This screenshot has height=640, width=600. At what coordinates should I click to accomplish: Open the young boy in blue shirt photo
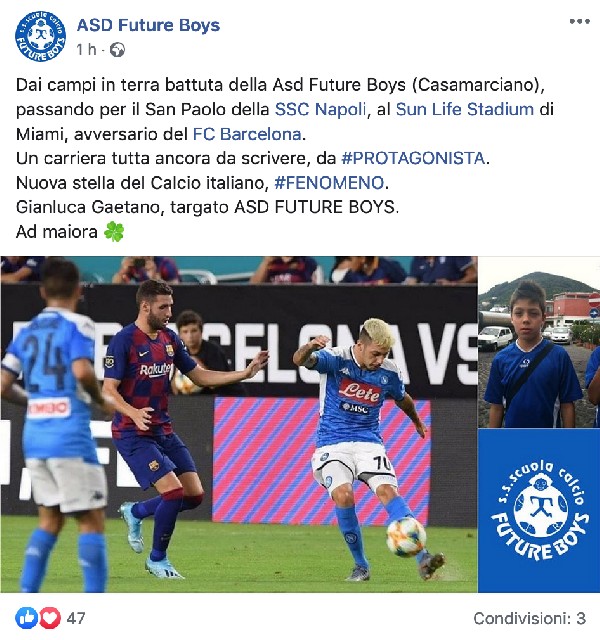(539, 342)
